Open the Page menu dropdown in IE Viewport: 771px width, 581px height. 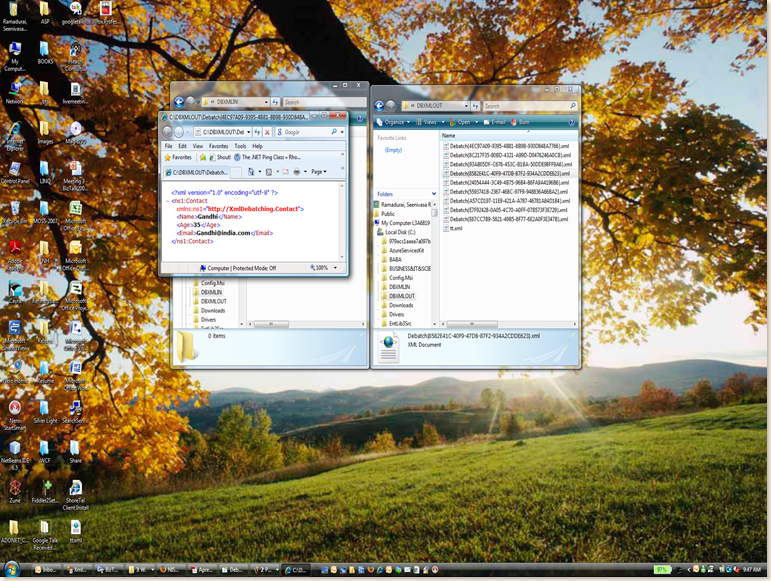[319, 172]
